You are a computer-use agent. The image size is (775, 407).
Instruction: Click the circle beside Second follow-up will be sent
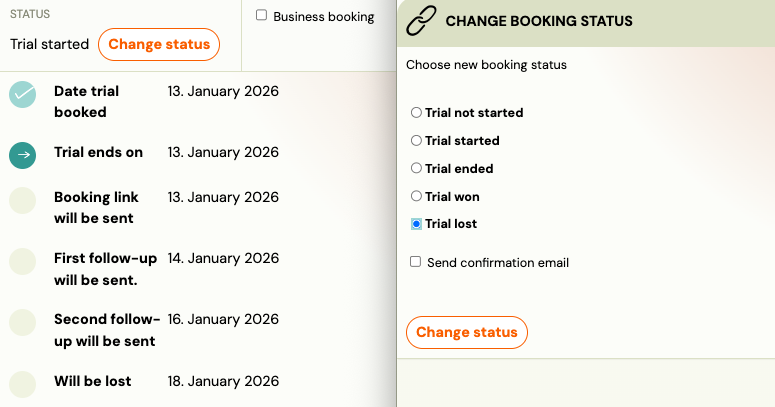(x=23, y=322)
